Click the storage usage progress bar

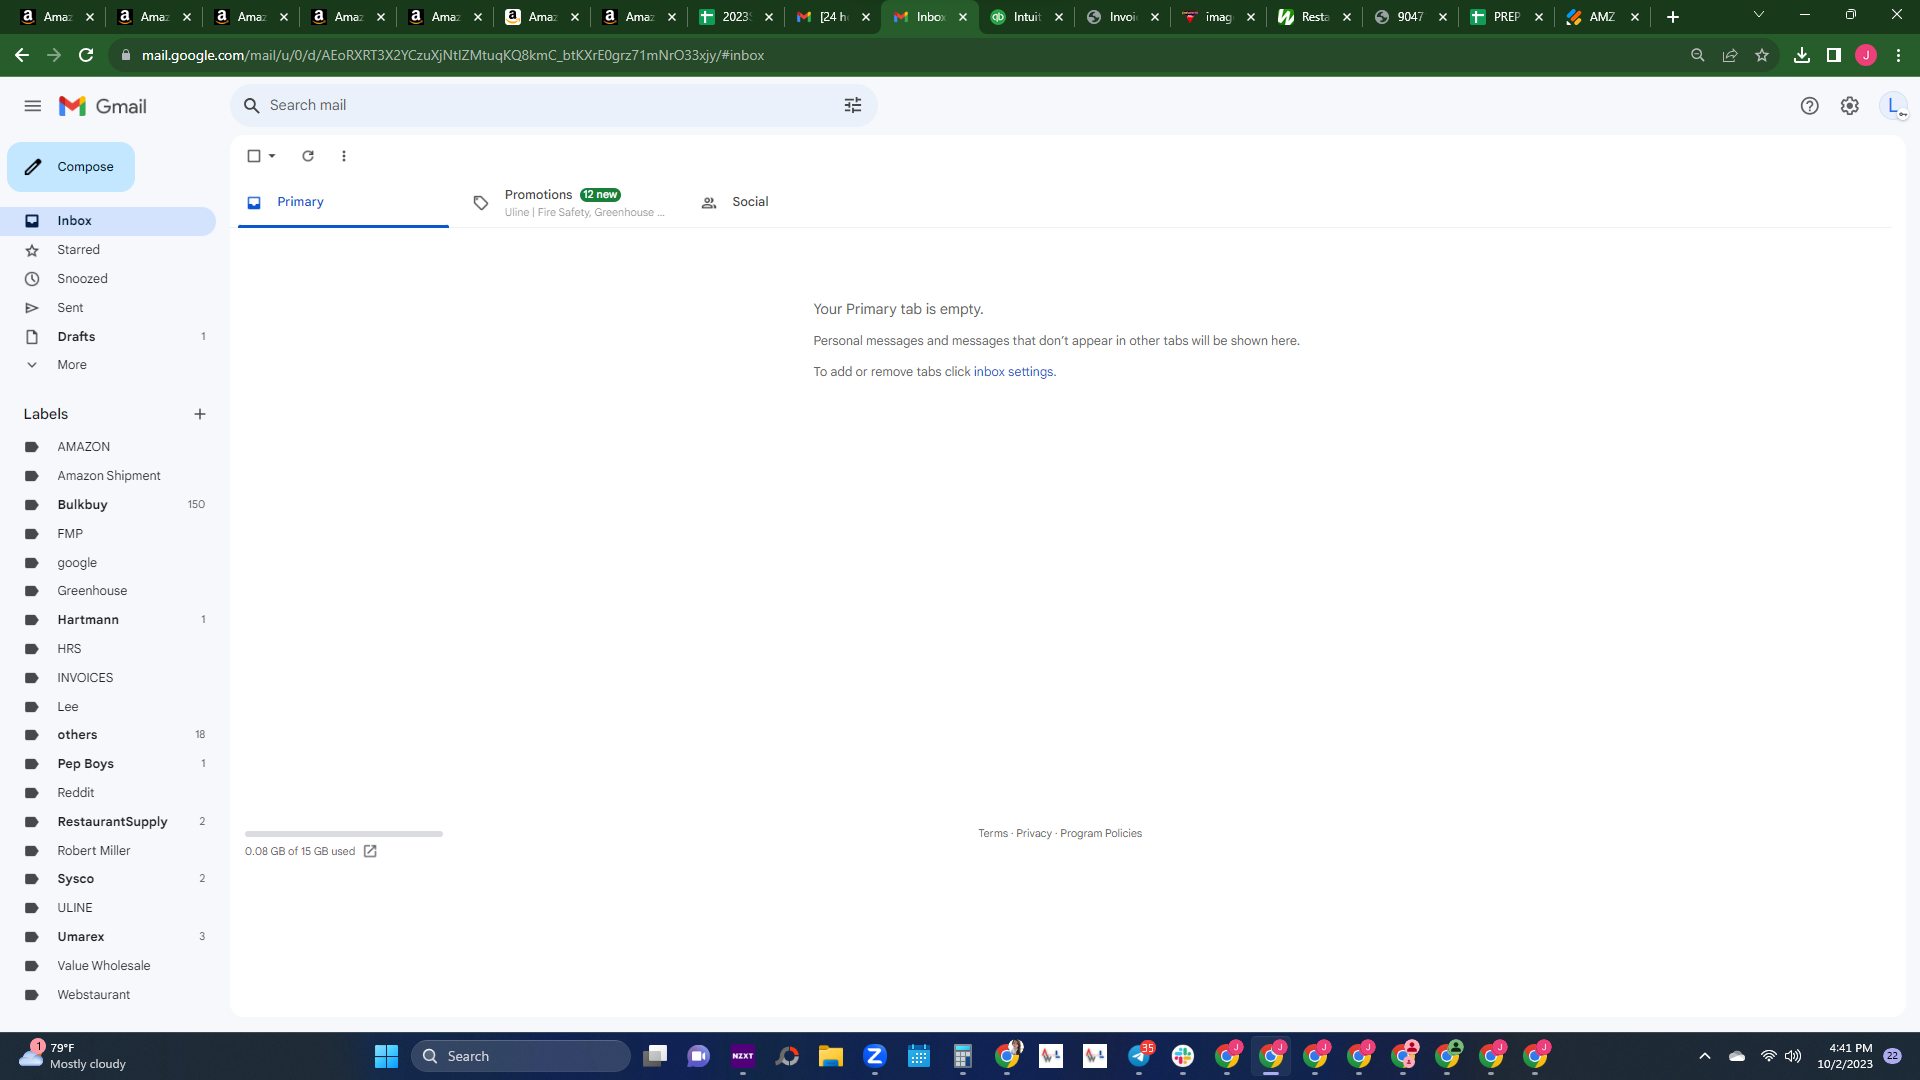pos(344,834)
